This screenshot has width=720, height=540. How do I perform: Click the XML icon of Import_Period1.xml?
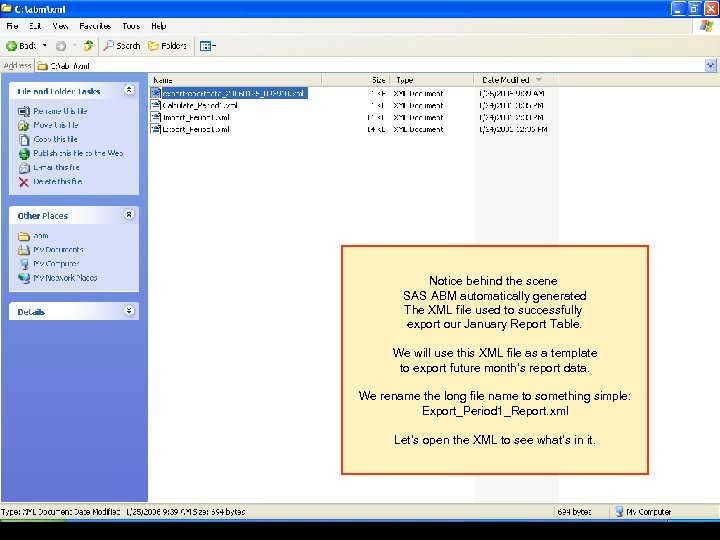coord(156,117)
